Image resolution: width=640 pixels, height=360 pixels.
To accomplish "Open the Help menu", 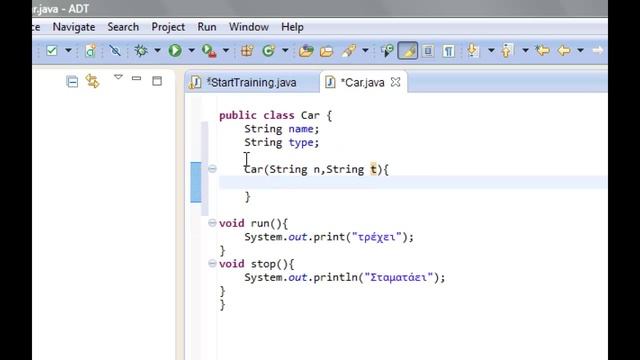I will coord(292,27).
